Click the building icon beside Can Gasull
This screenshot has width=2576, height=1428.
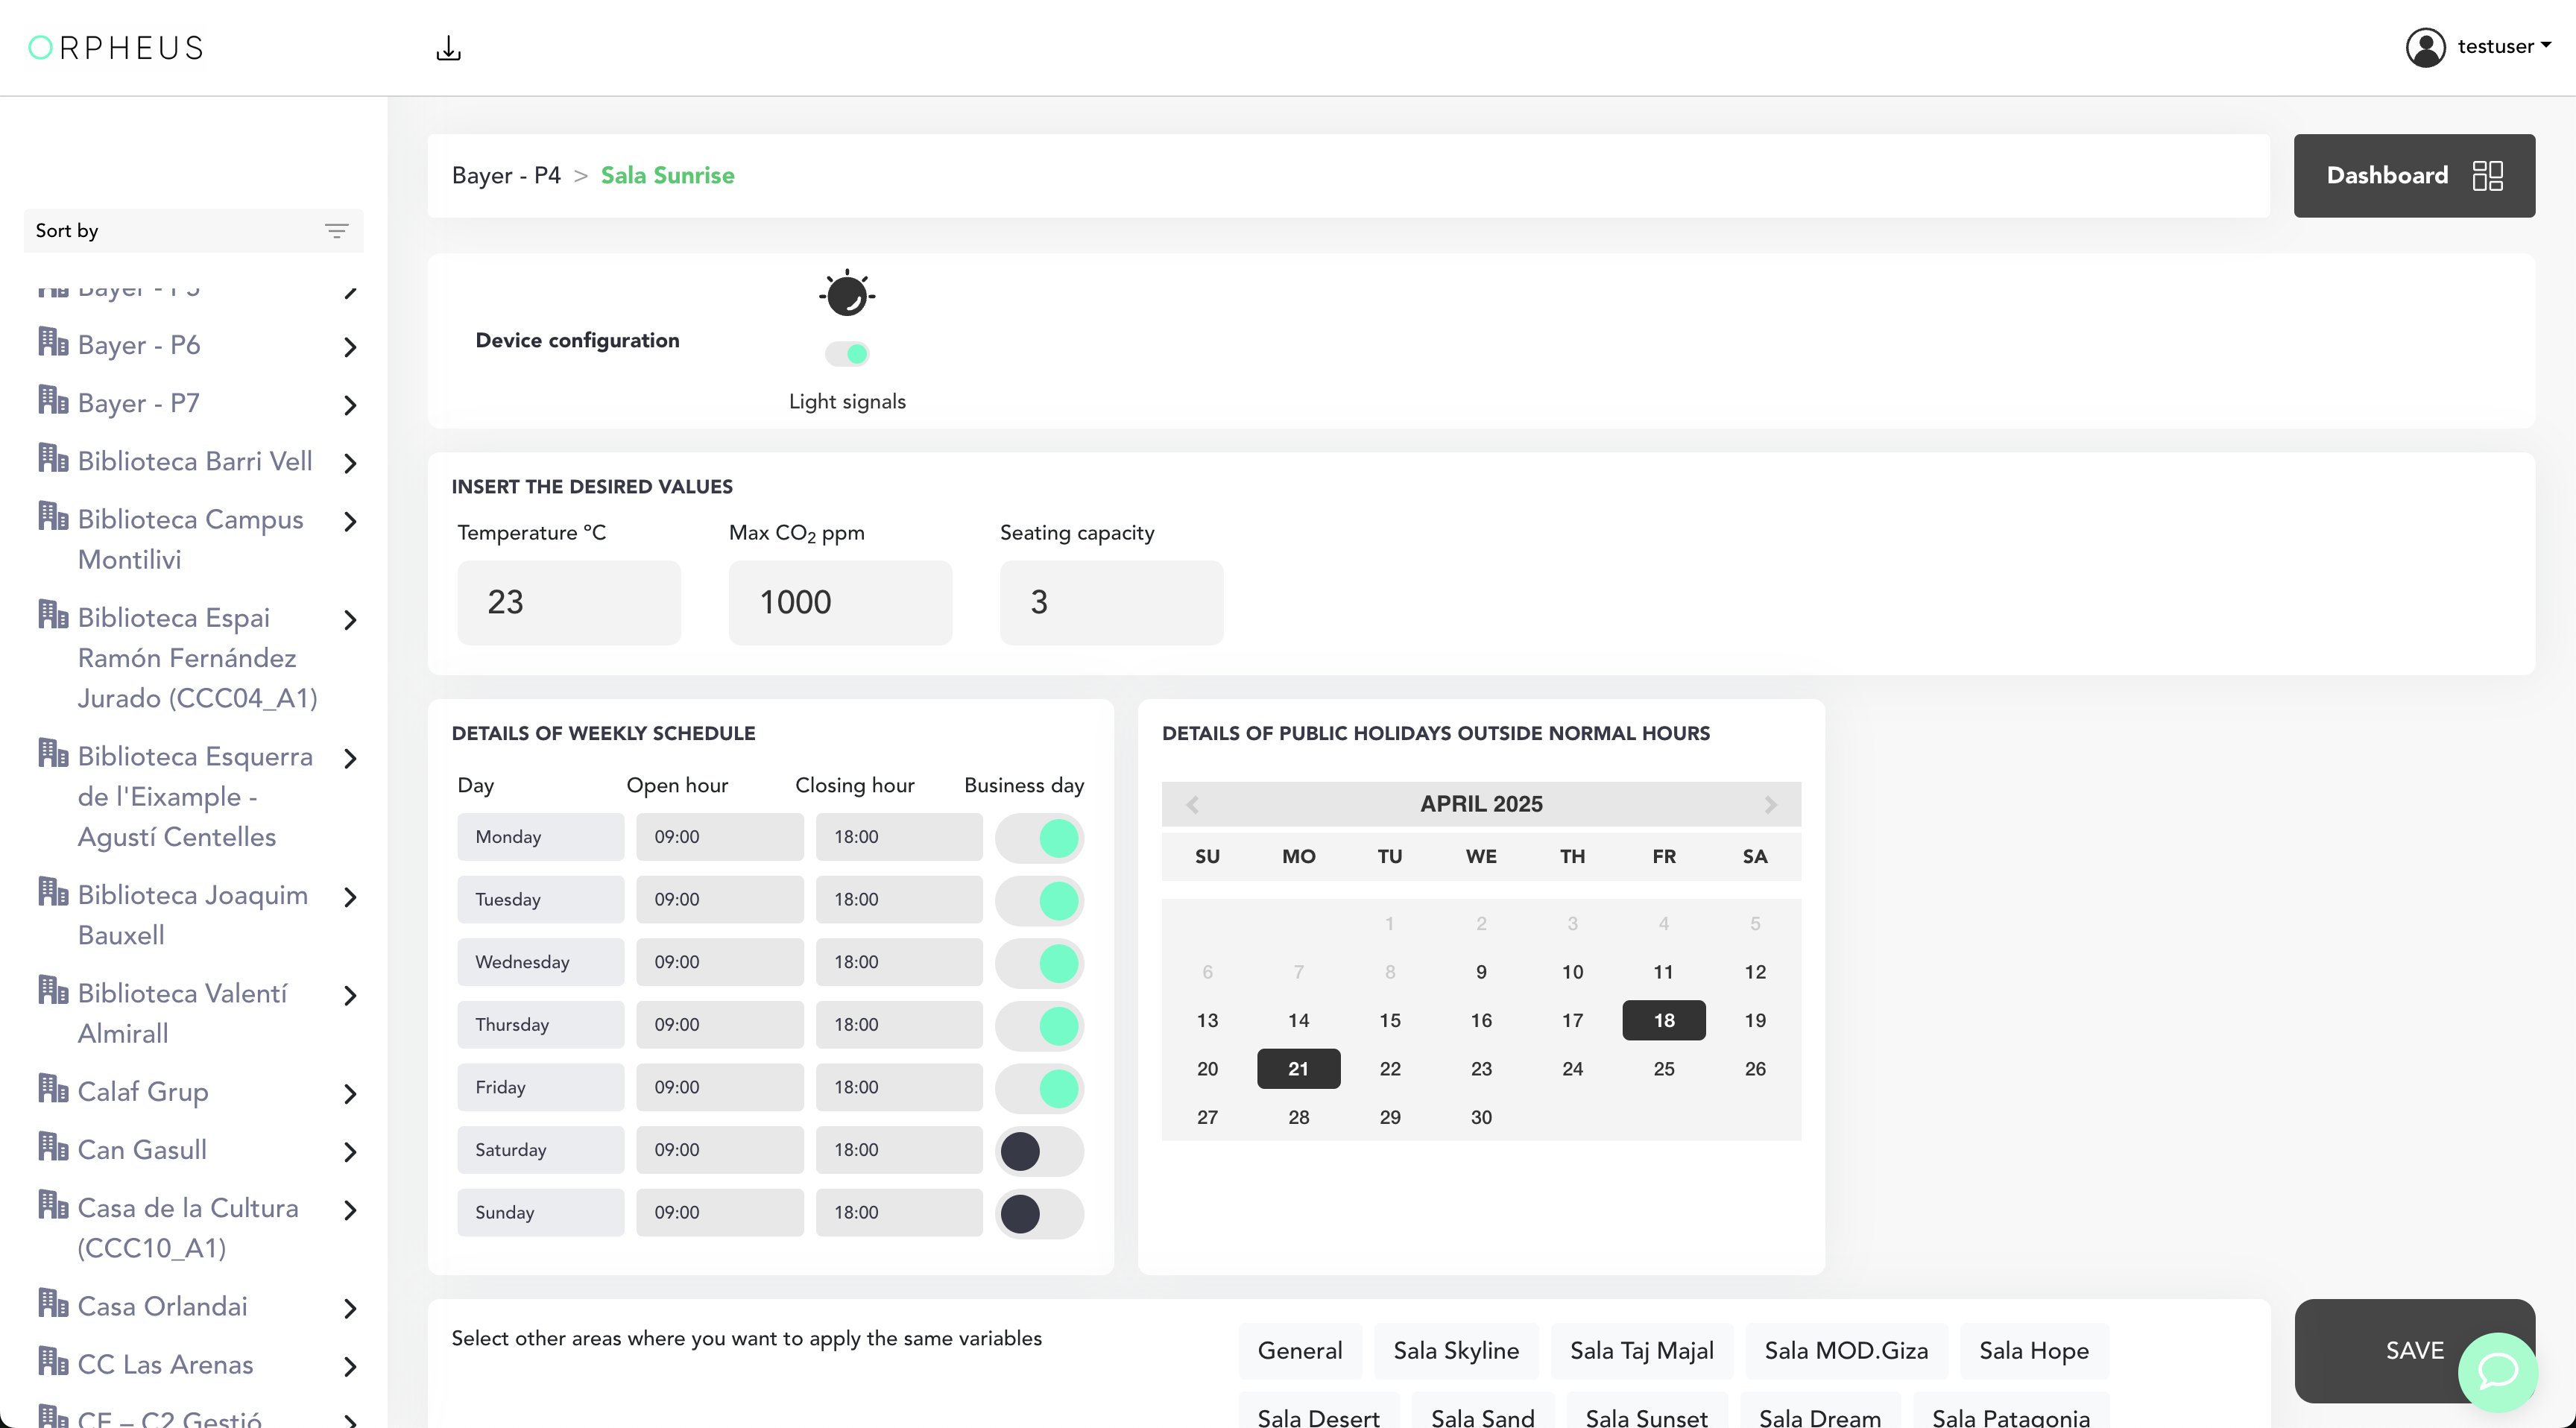pyautogui.click(x=53, y=1147)
